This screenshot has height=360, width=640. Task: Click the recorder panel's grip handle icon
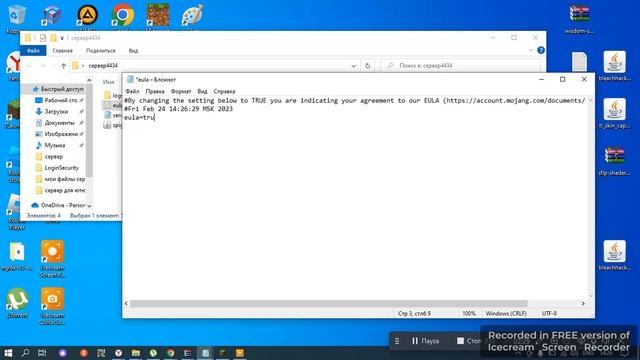pos(397,341)
